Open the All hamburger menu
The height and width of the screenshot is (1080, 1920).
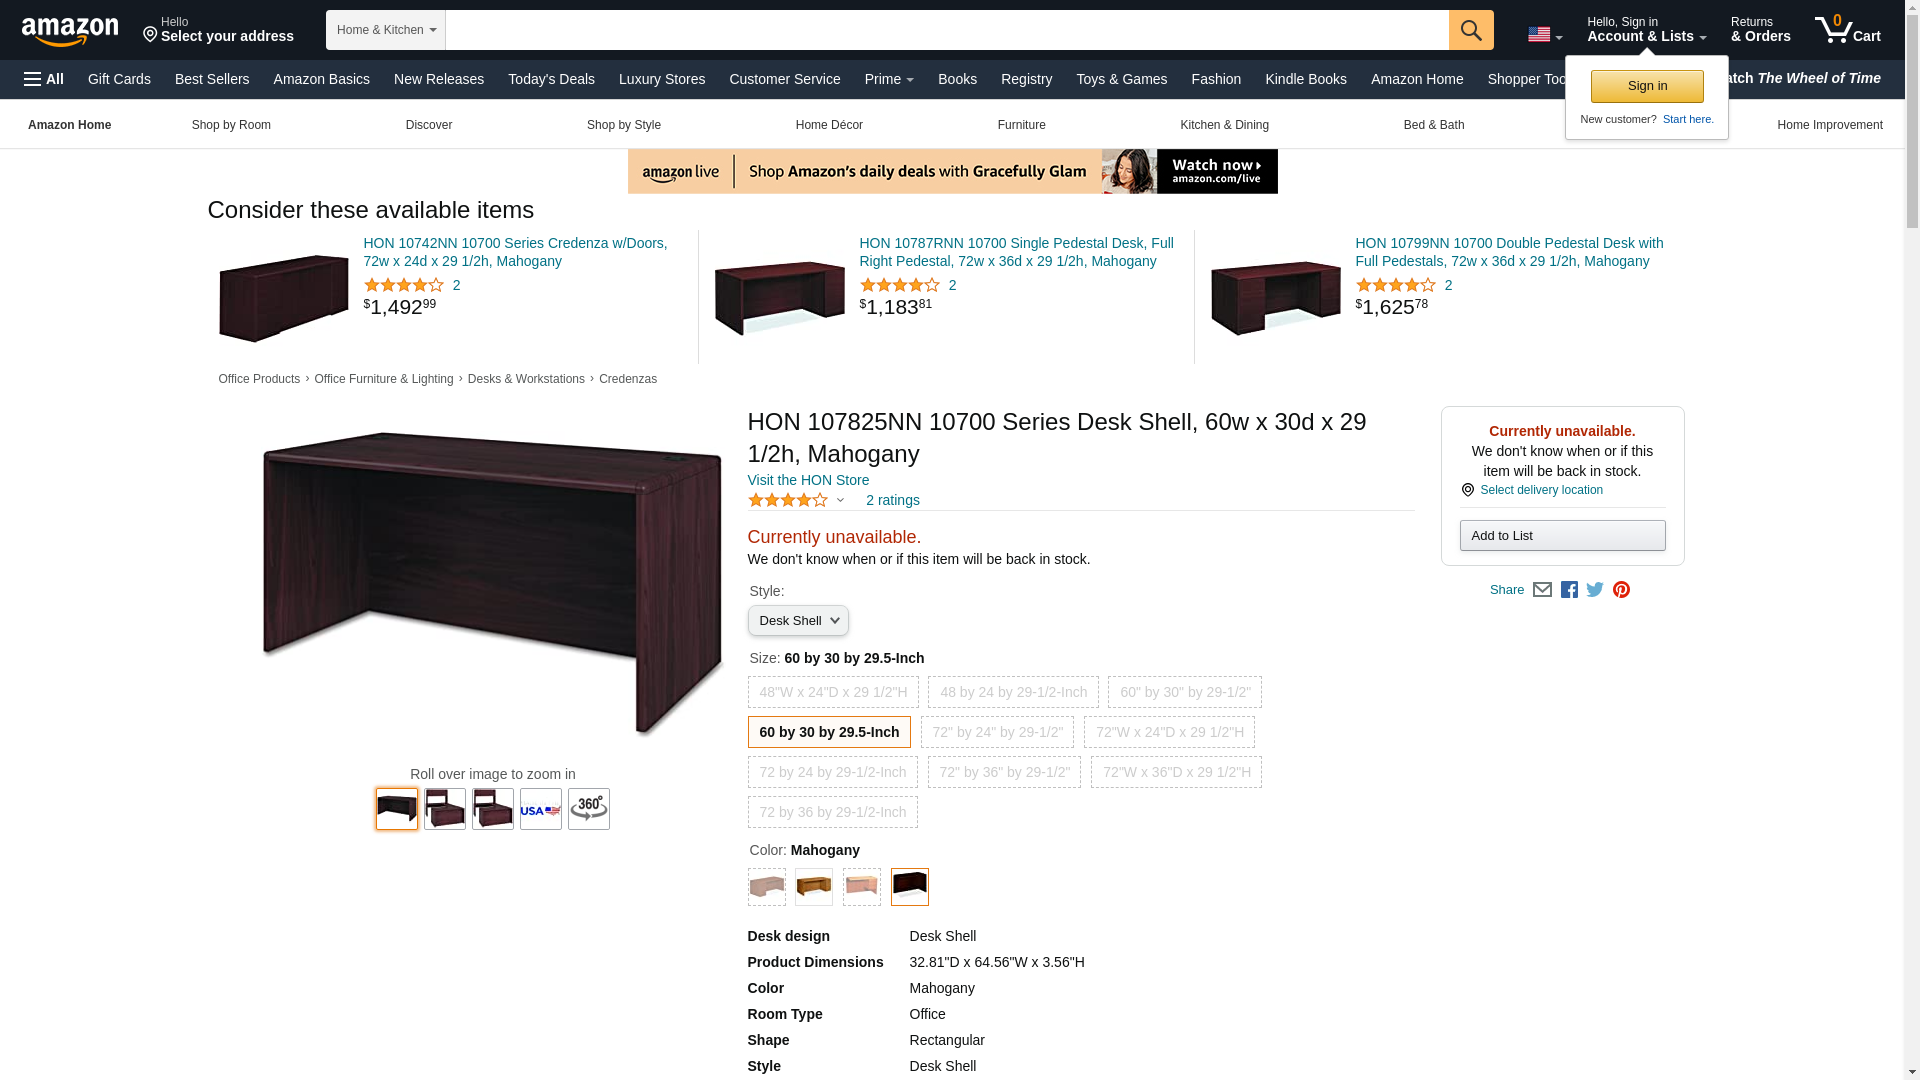pyautogui.click(x=44, y=79)
